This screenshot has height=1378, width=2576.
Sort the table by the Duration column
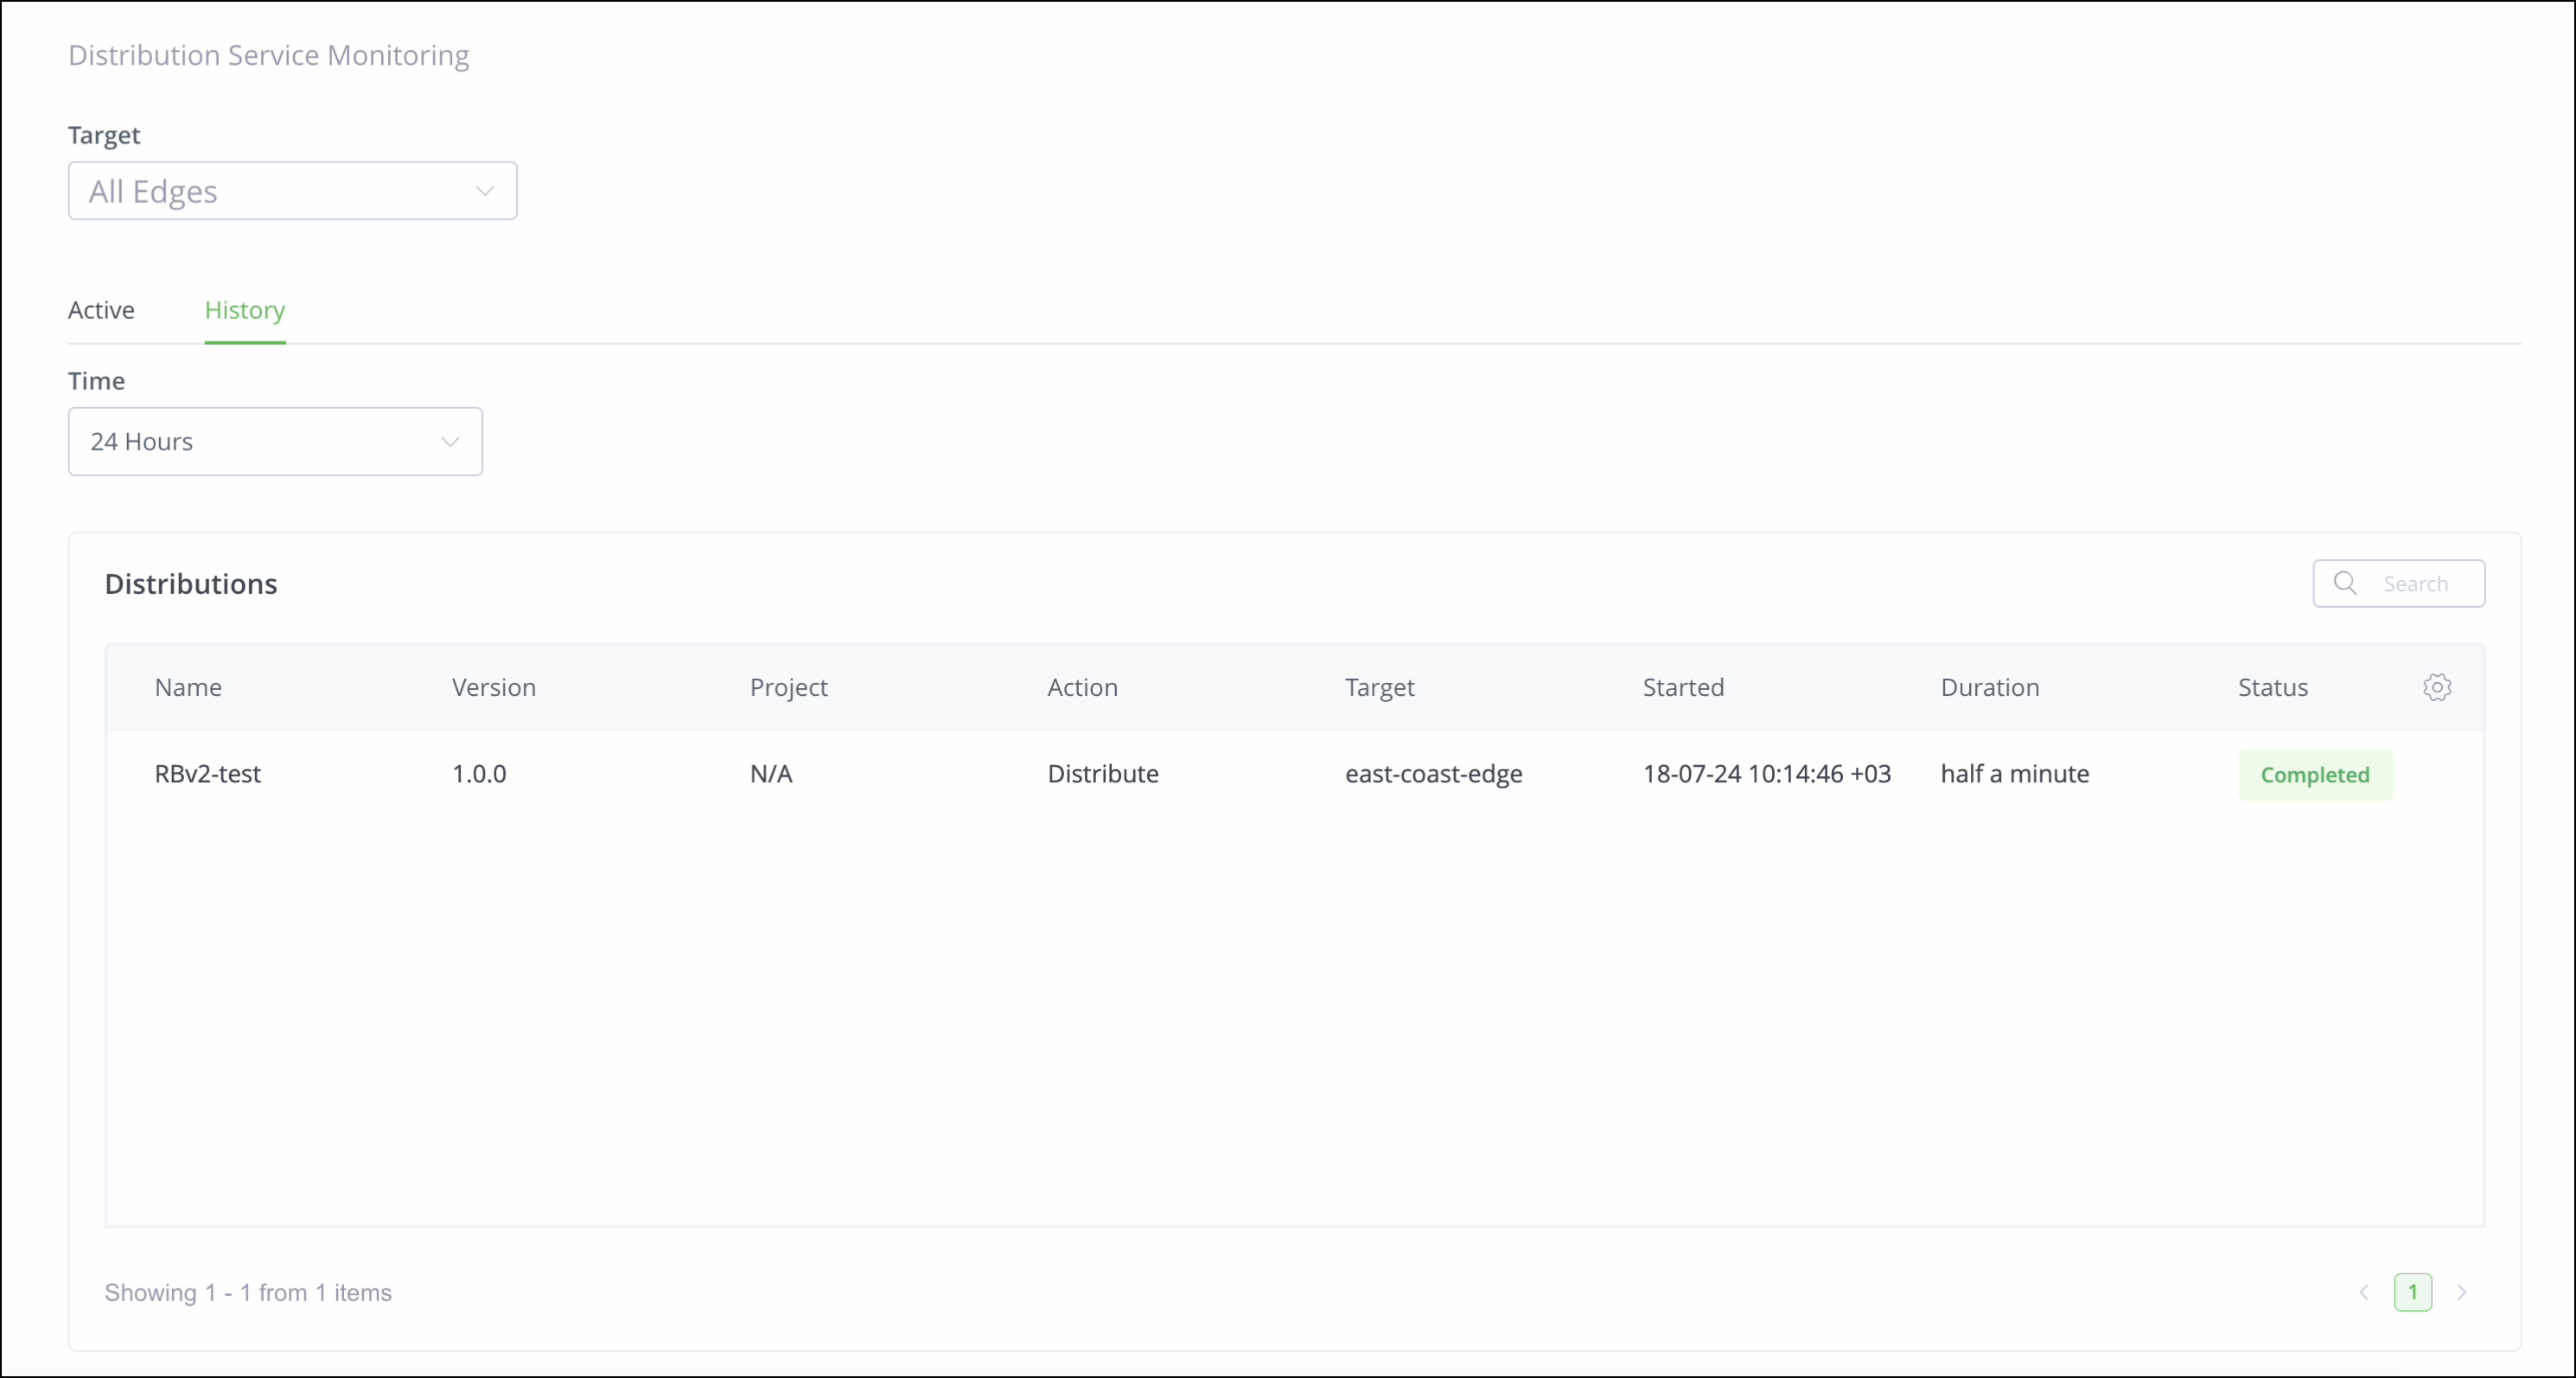coord(1990,687)
